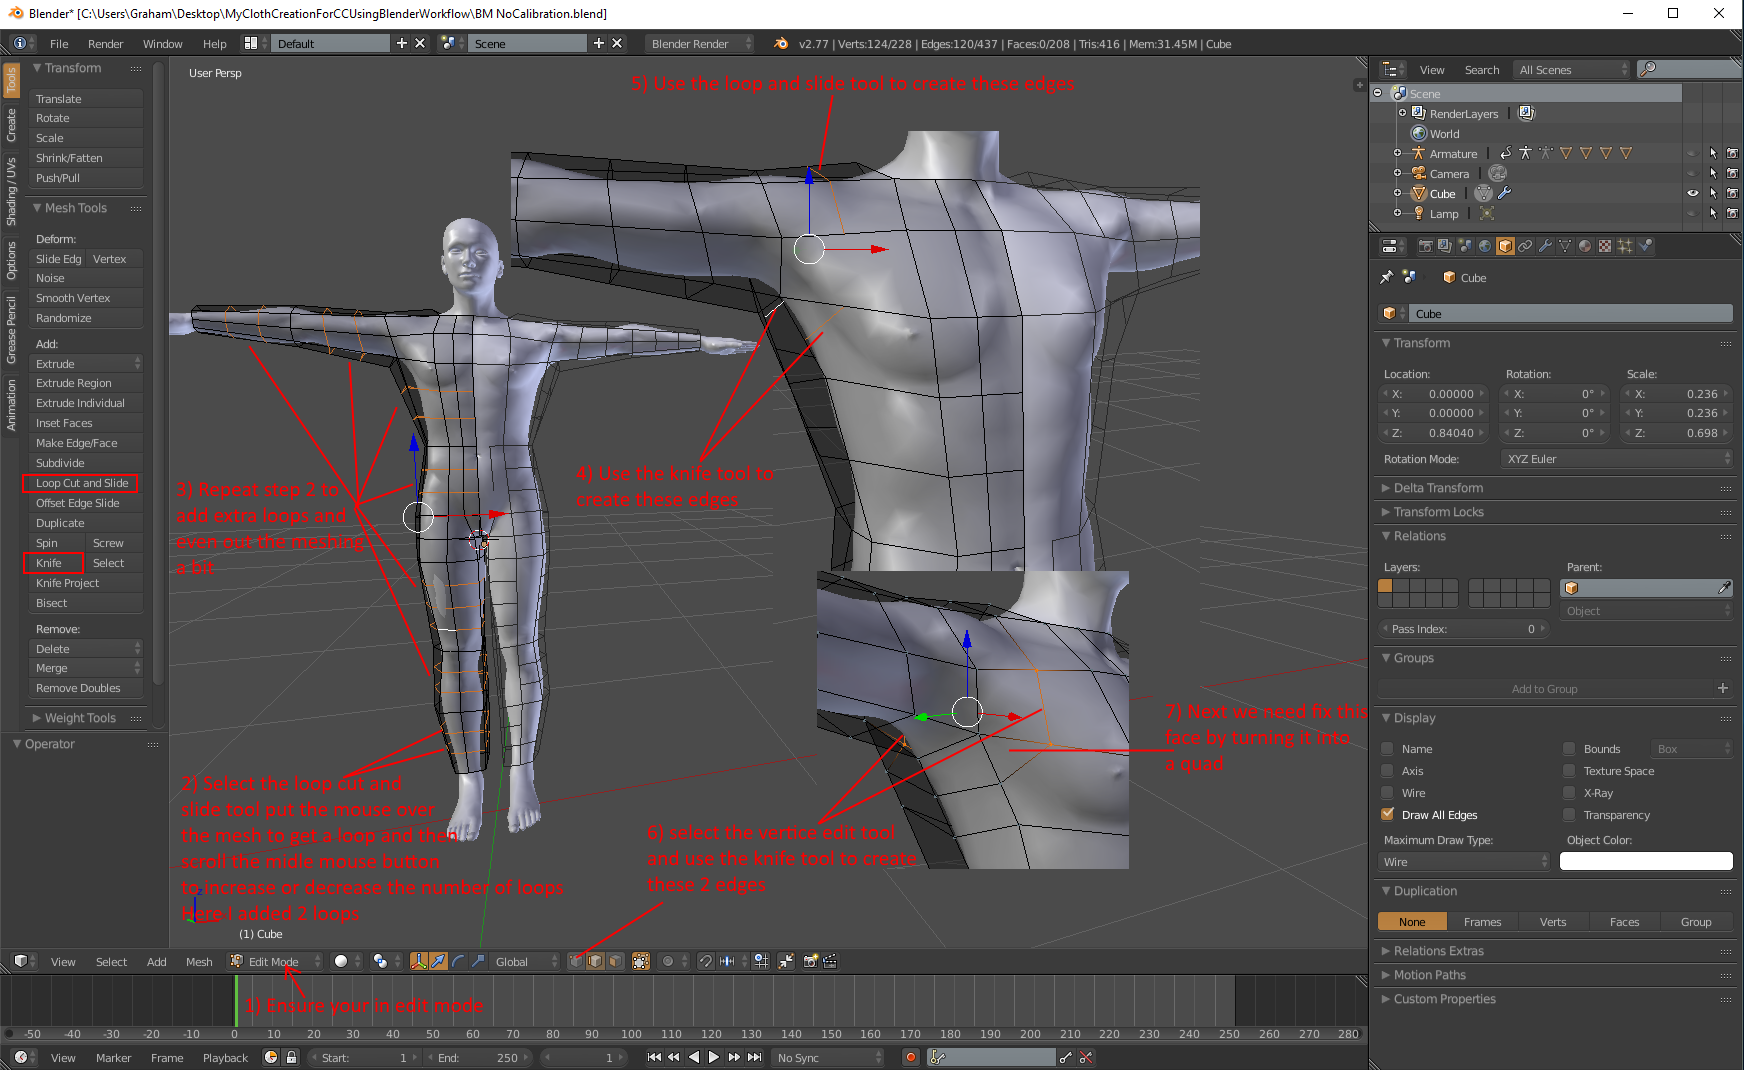Click the OpenGL render image camera icon
Image resolution: width=1744 pixels, height=1070 pixels.
pos(810,961)
